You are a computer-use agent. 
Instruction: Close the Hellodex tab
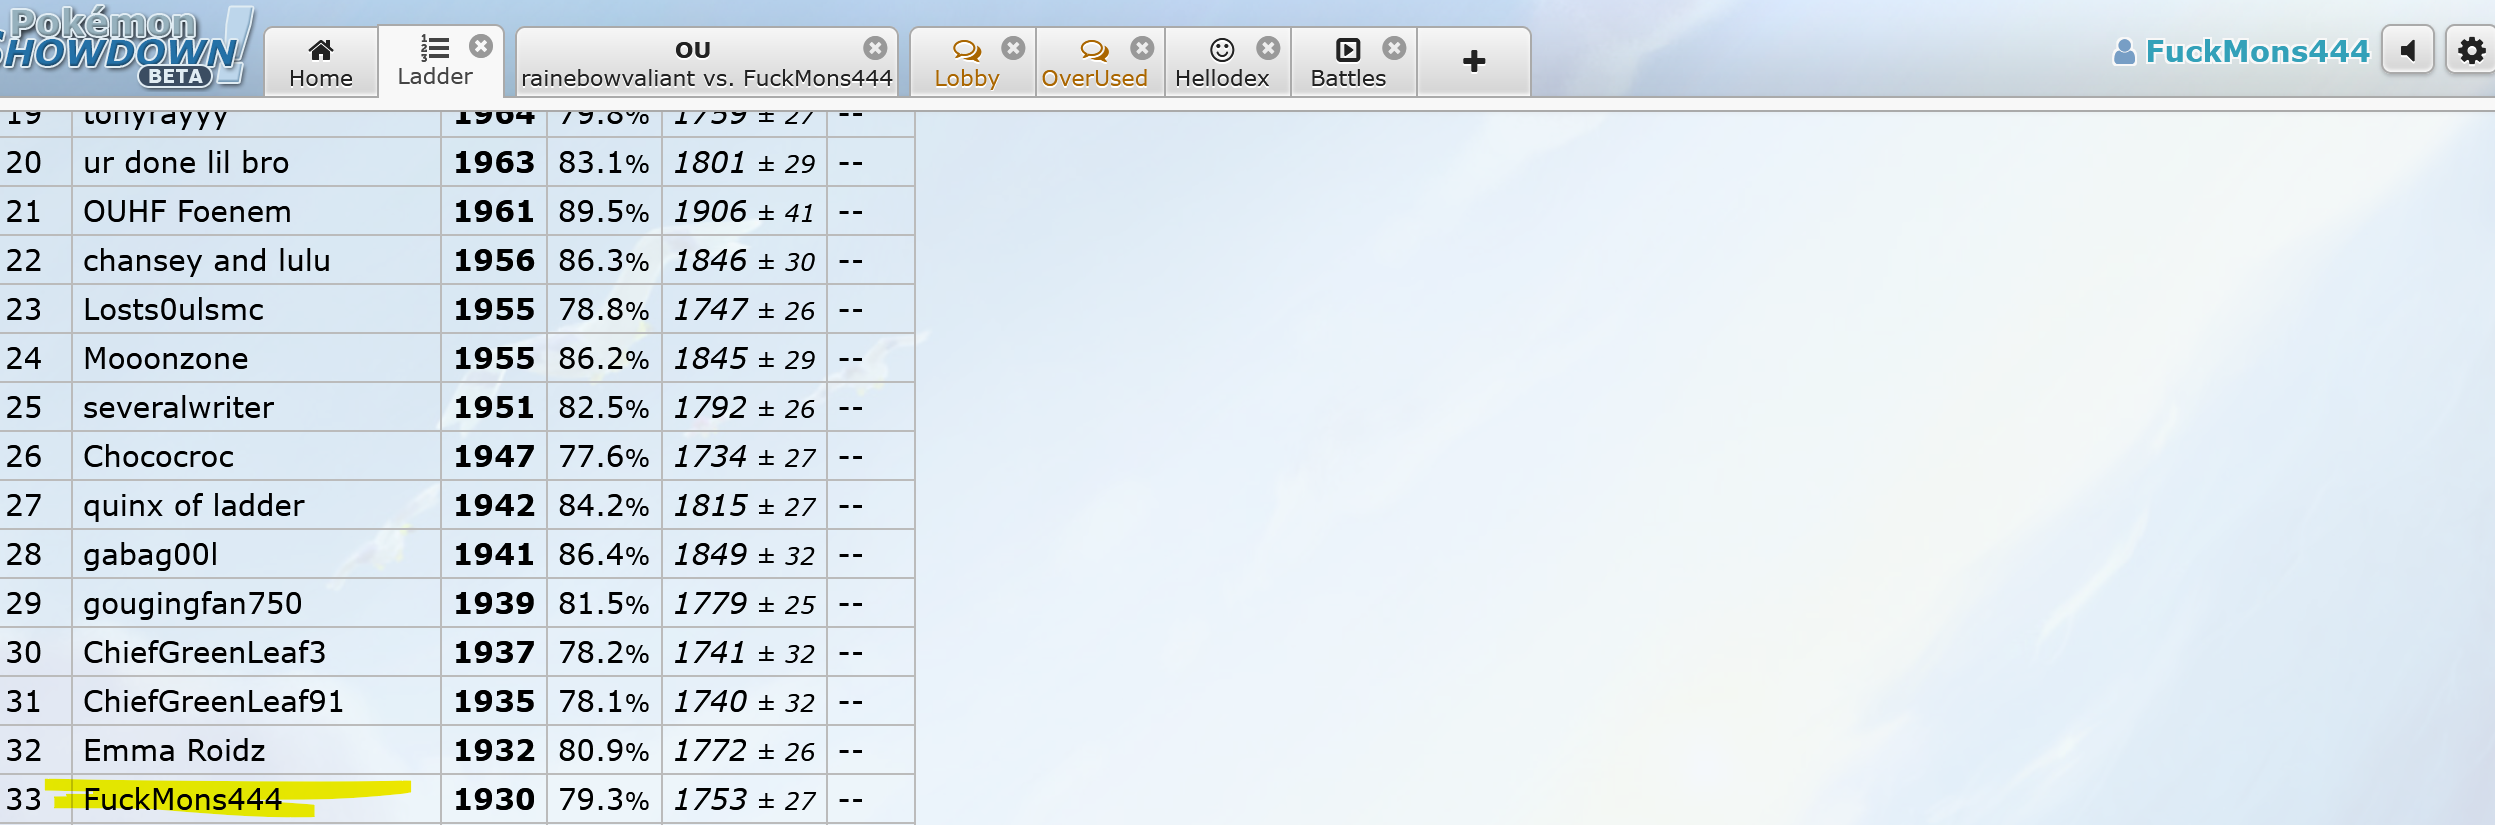1268,48
